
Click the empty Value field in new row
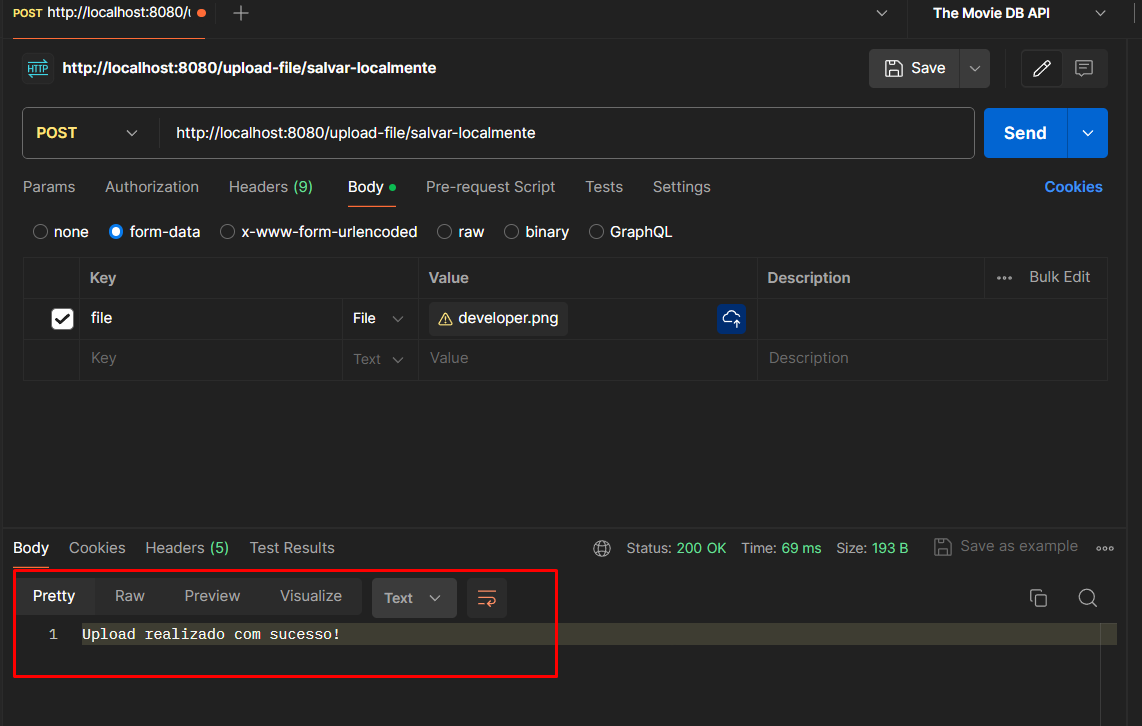coord(588,359)
